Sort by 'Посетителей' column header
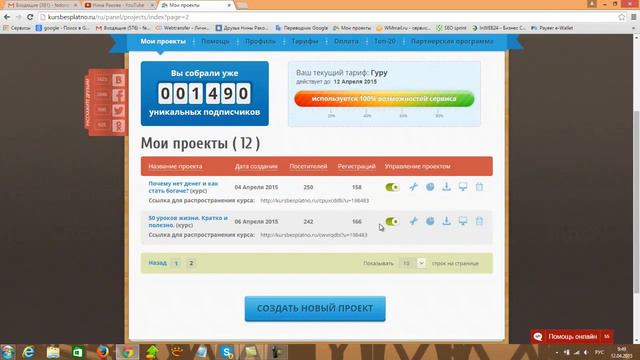The image size is (640, 360). pos(308,166)
